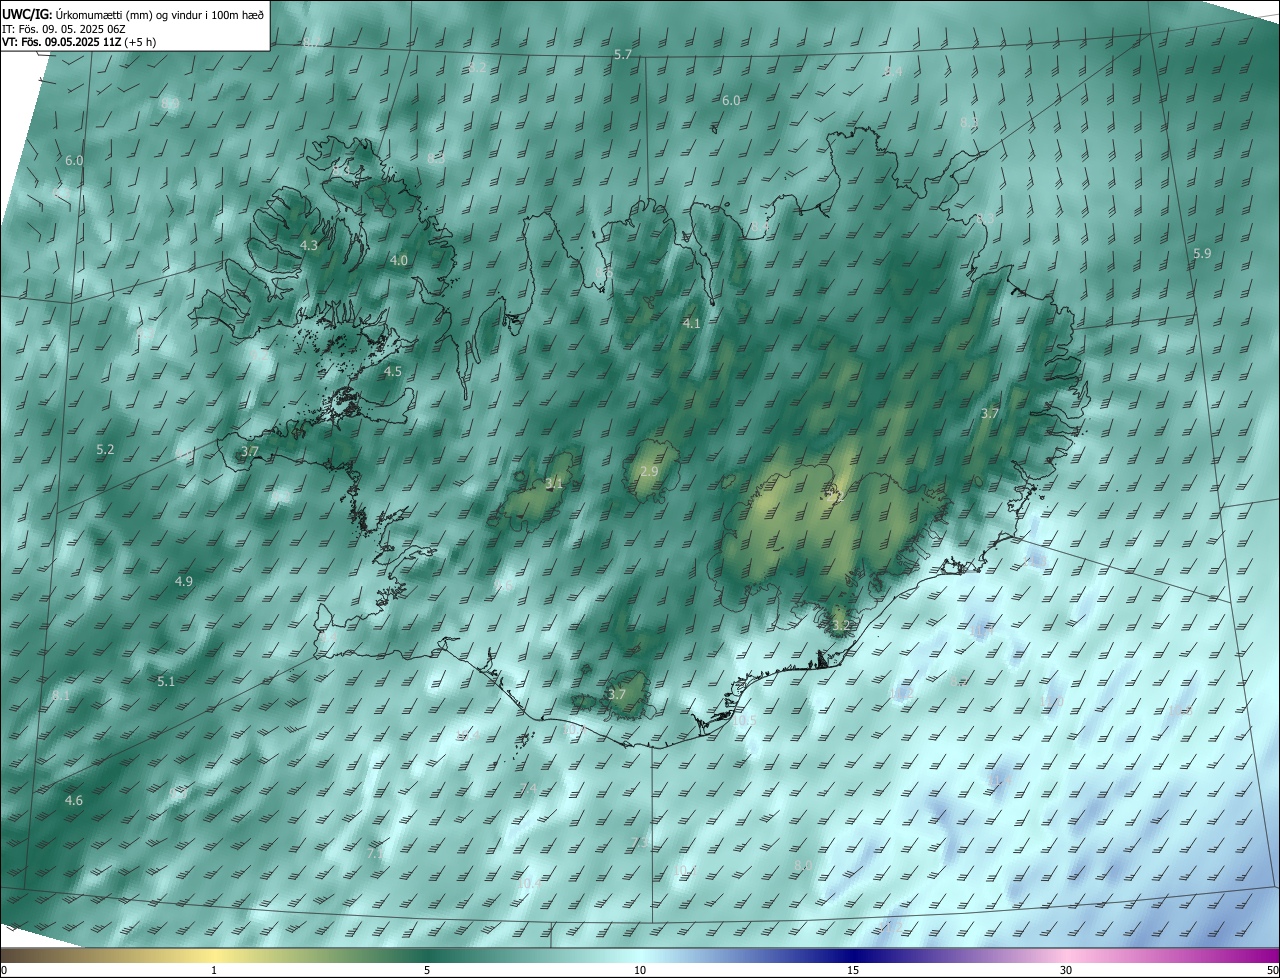The height and width of the screenshot is (978, 1280).
Task: Click the '30' tick on the color scale
Action: [x=1066, y=970]
